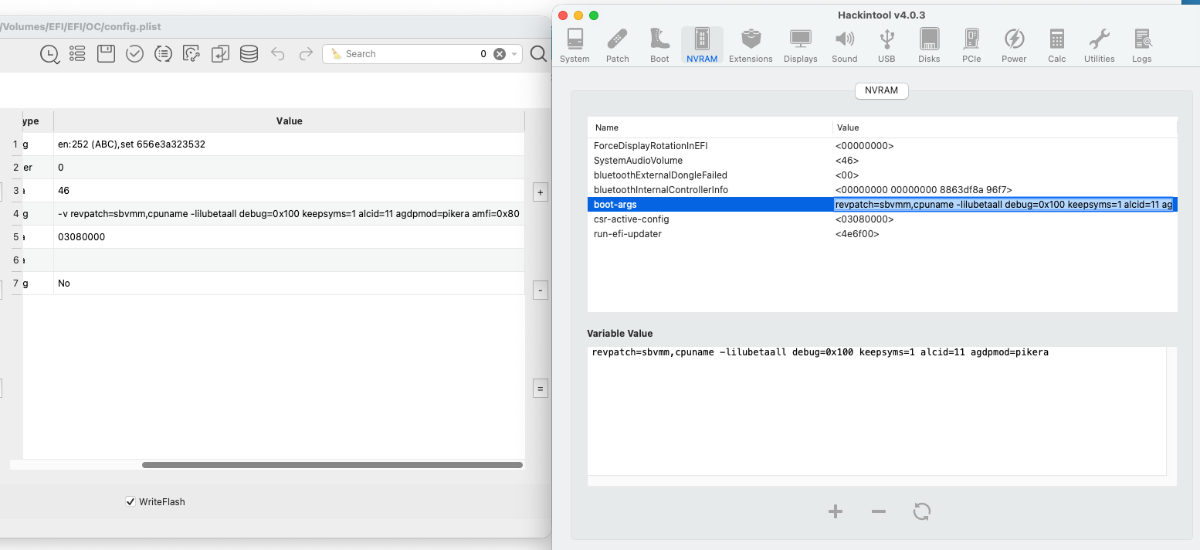This screenshot has height=550, width=1200.
Task: Open the Boot section in Hackintool
Action: pyautogui.click(x=659, y=45)
